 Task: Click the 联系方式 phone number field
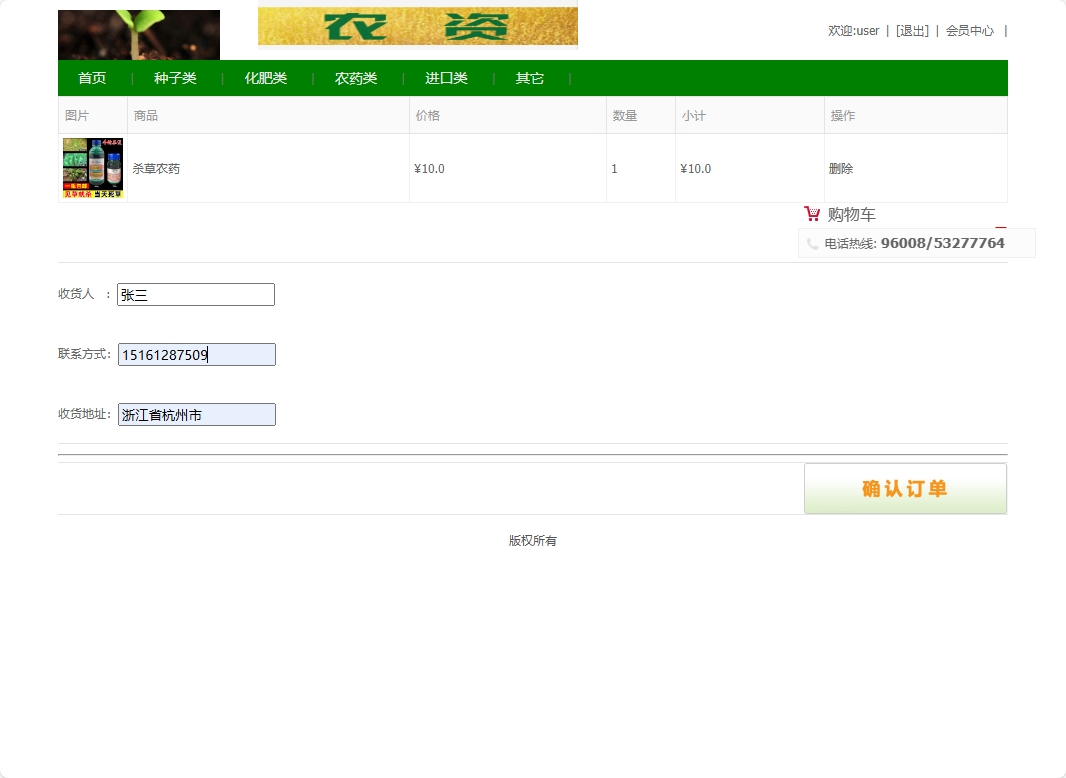tap(196, 354)
